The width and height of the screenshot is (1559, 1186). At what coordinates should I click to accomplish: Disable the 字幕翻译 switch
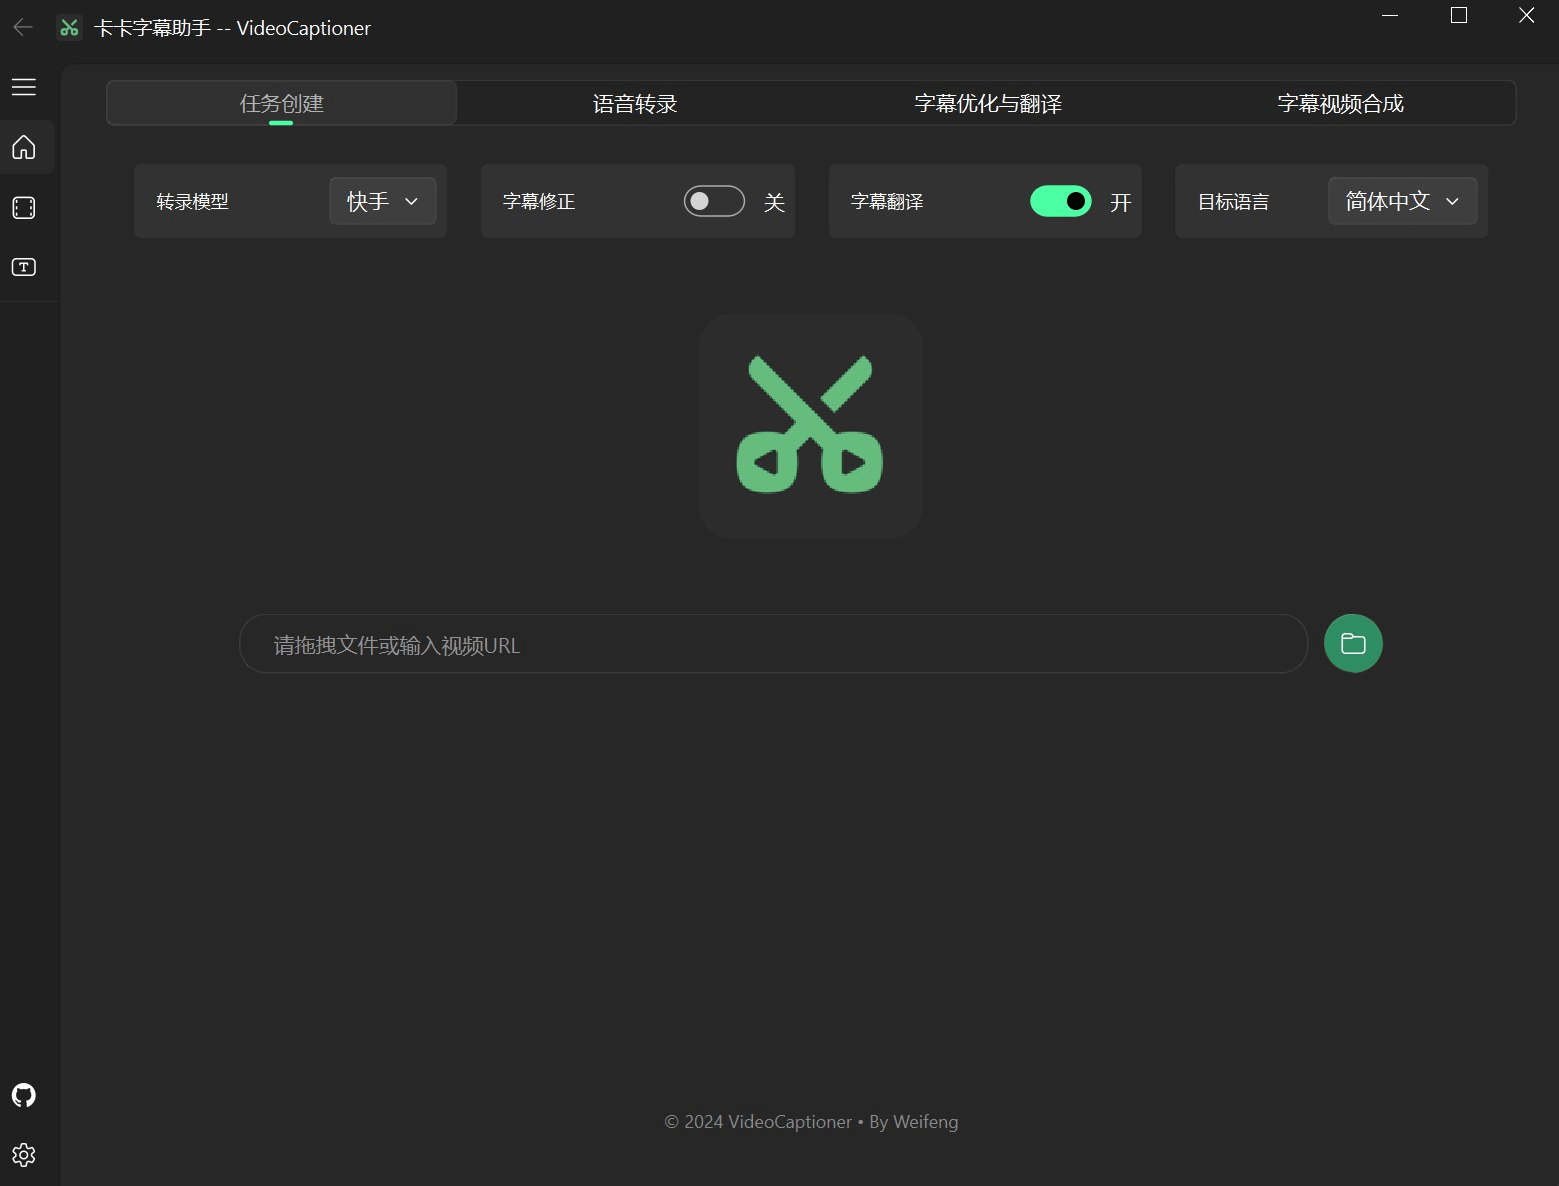click(x=1060, y=201)
